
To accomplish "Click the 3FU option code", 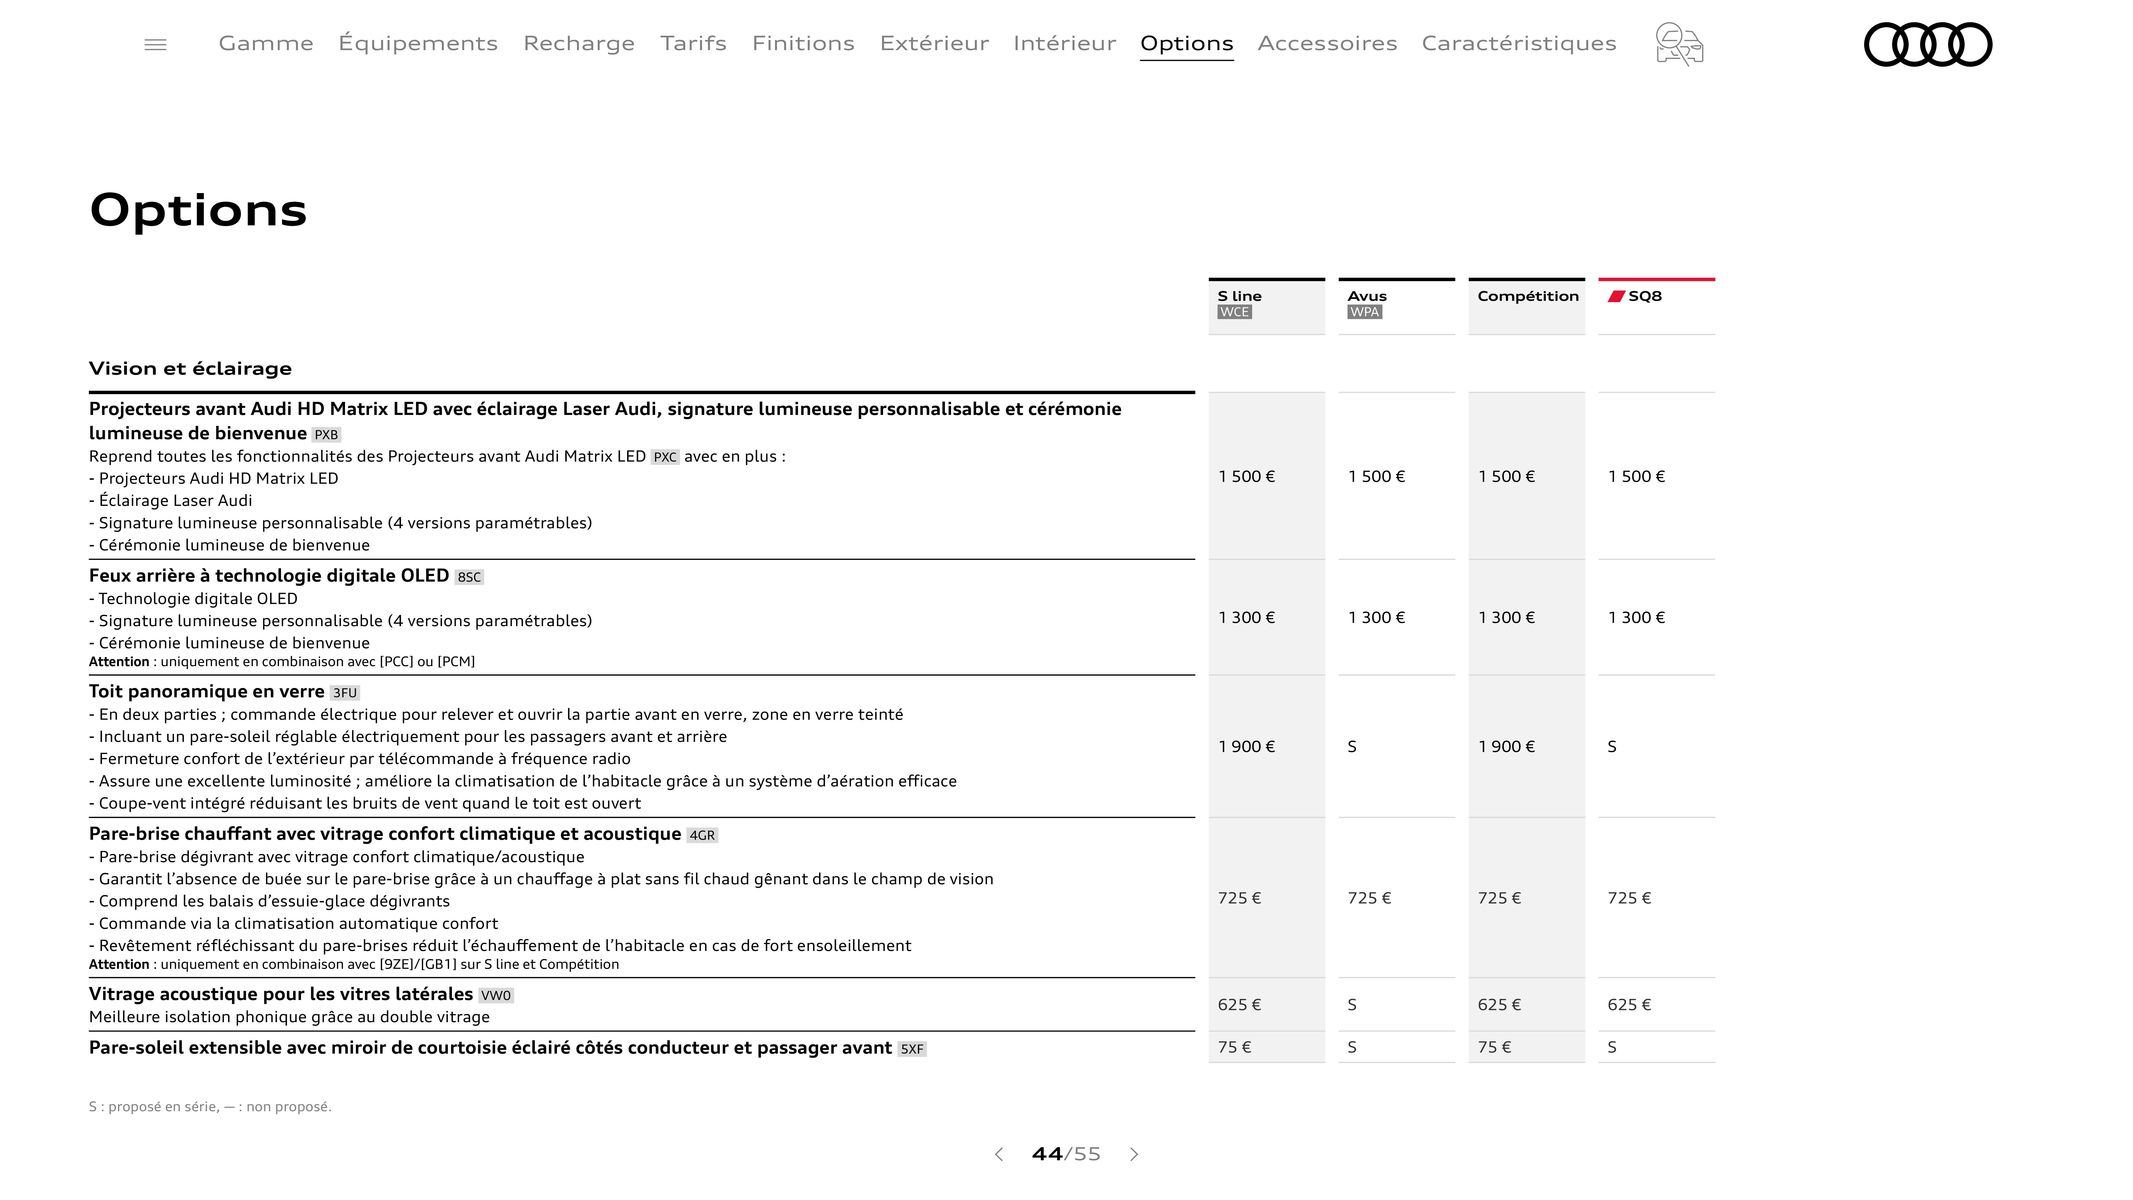I will 344,693.
